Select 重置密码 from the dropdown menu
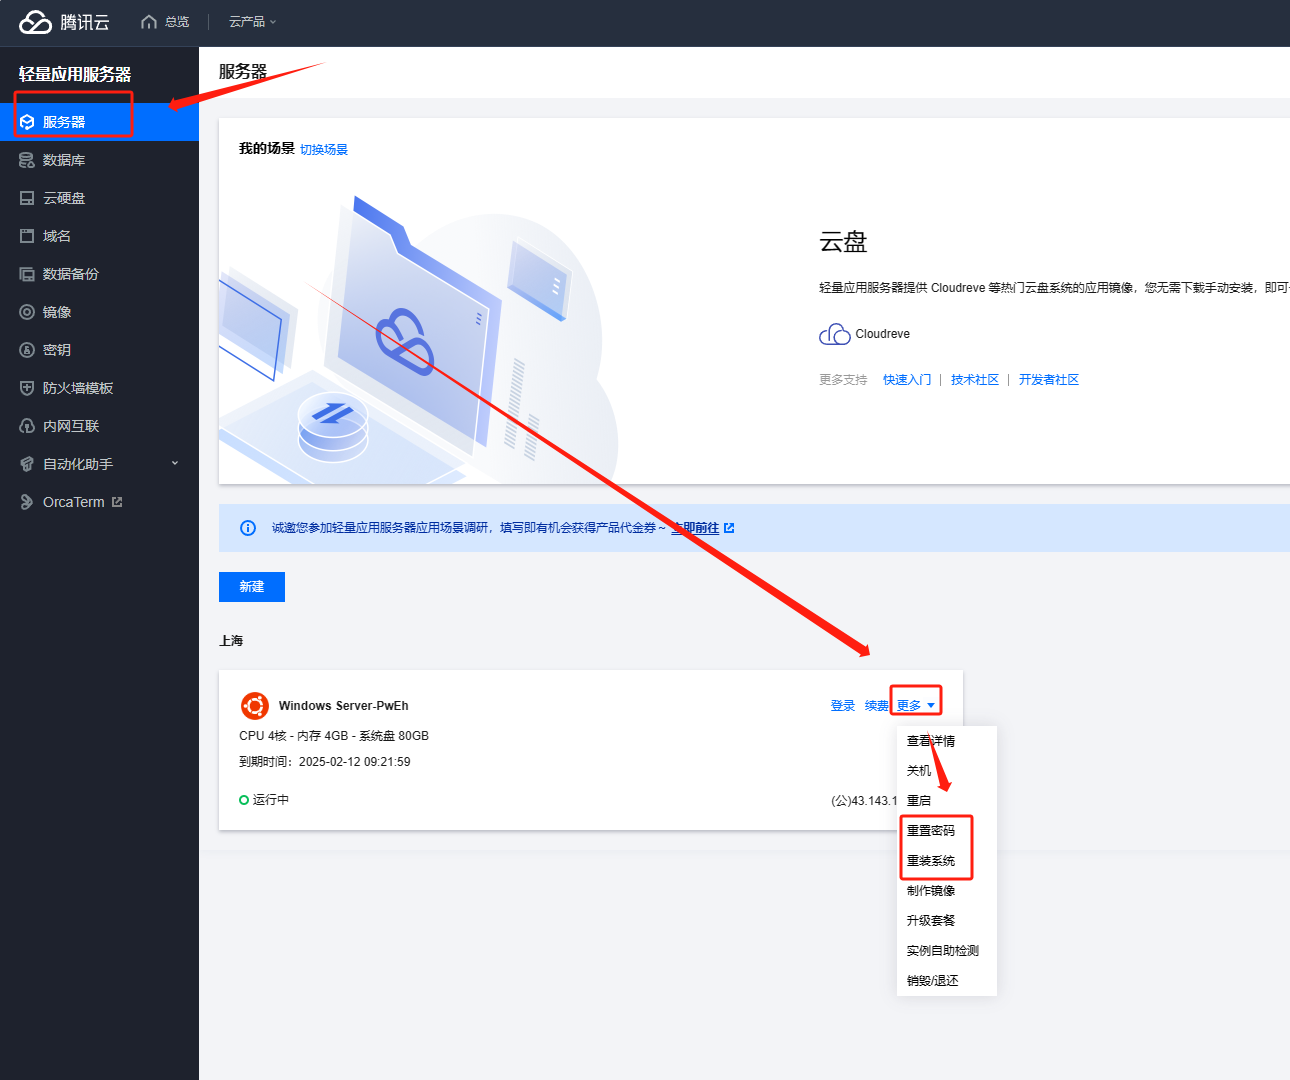The height and width of the screenshot is (1080, 1290). click(930, 831)
